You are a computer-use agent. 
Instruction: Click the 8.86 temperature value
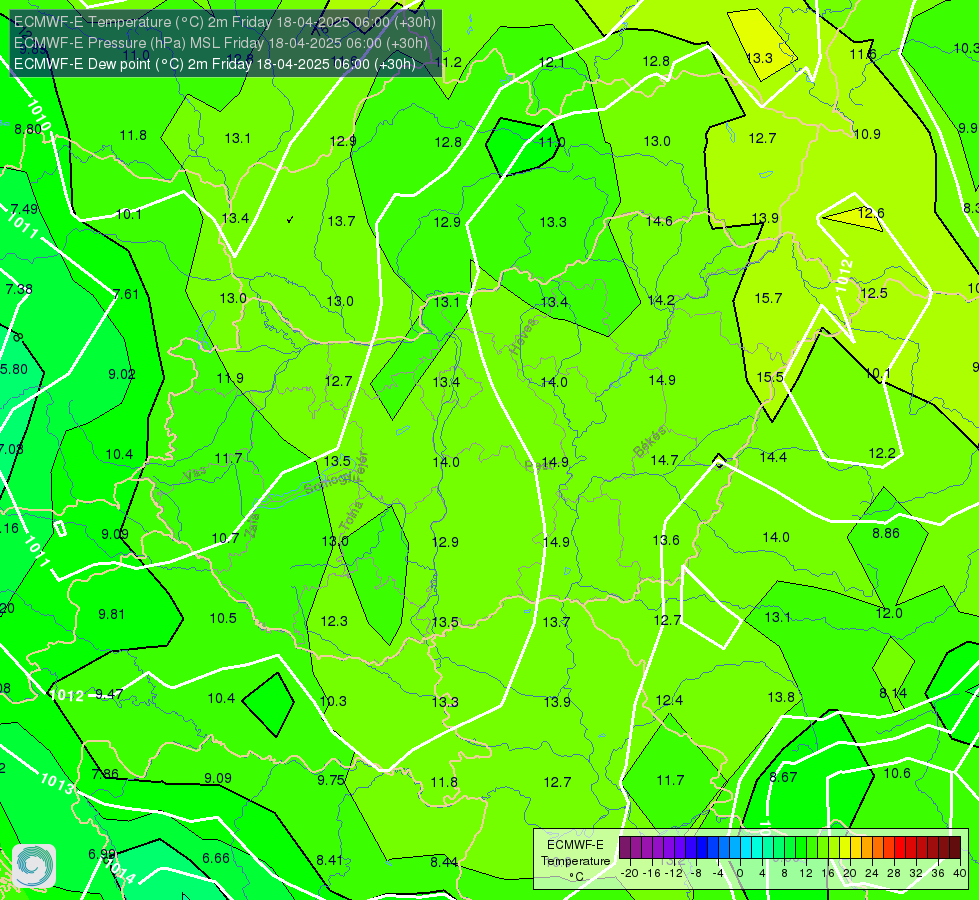[885, 533]
